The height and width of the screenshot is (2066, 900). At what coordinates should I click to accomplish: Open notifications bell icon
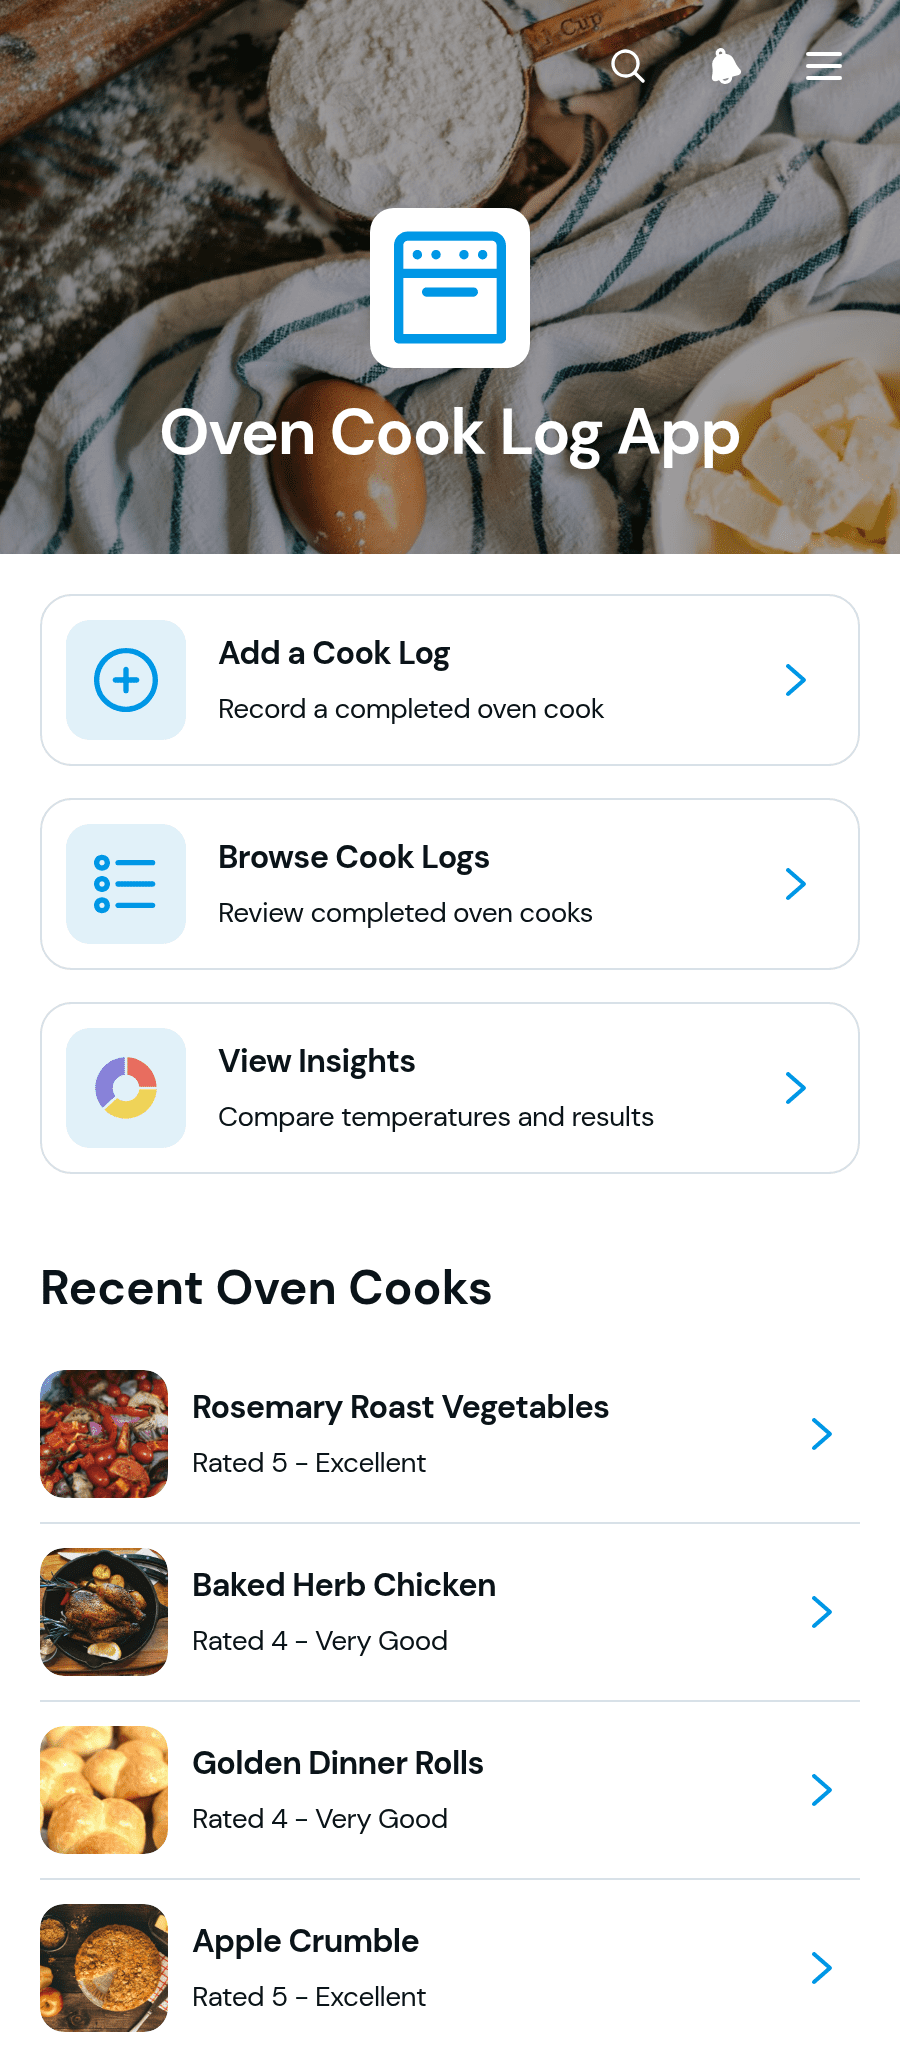pos(725,66)
